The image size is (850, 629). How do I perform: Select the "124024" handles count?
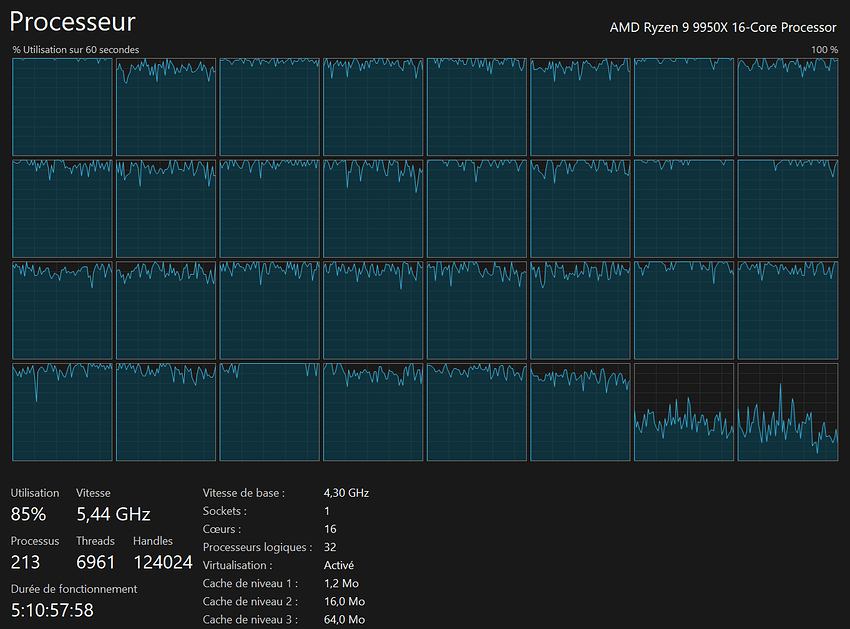[163, 562]
